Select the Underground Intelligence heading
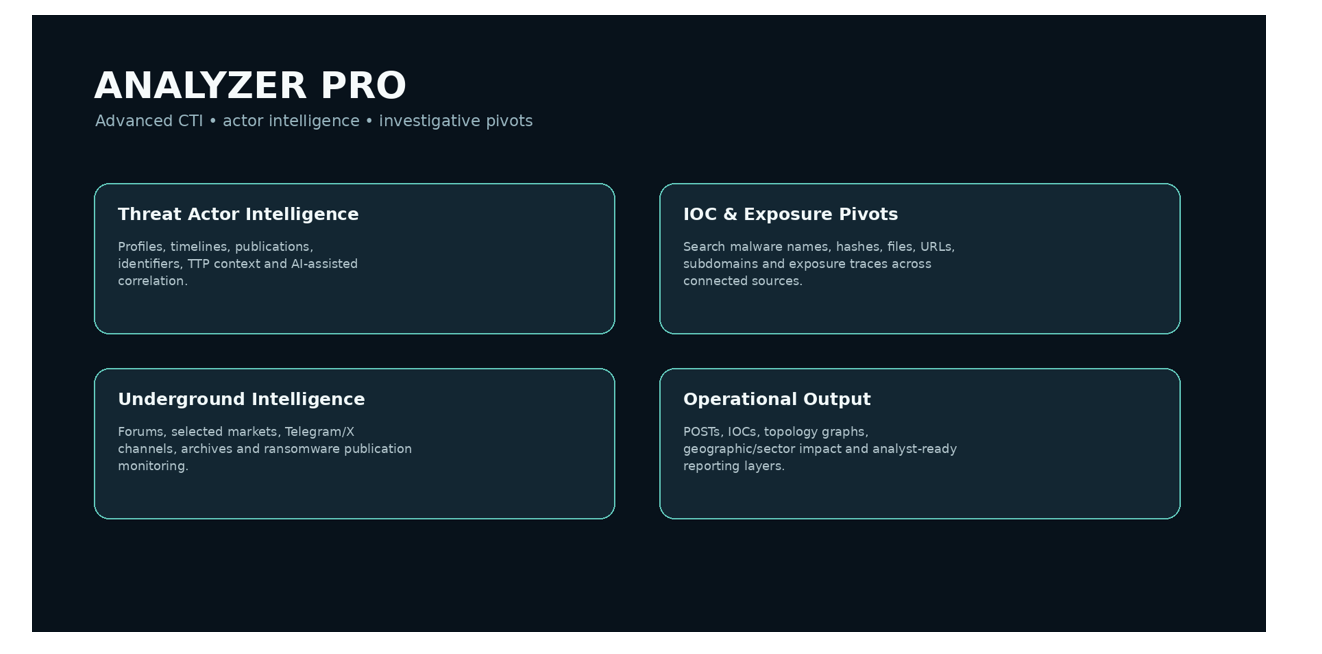This screenshot has width=1322, height=654. pyautogui.click(x=241, y=399)
